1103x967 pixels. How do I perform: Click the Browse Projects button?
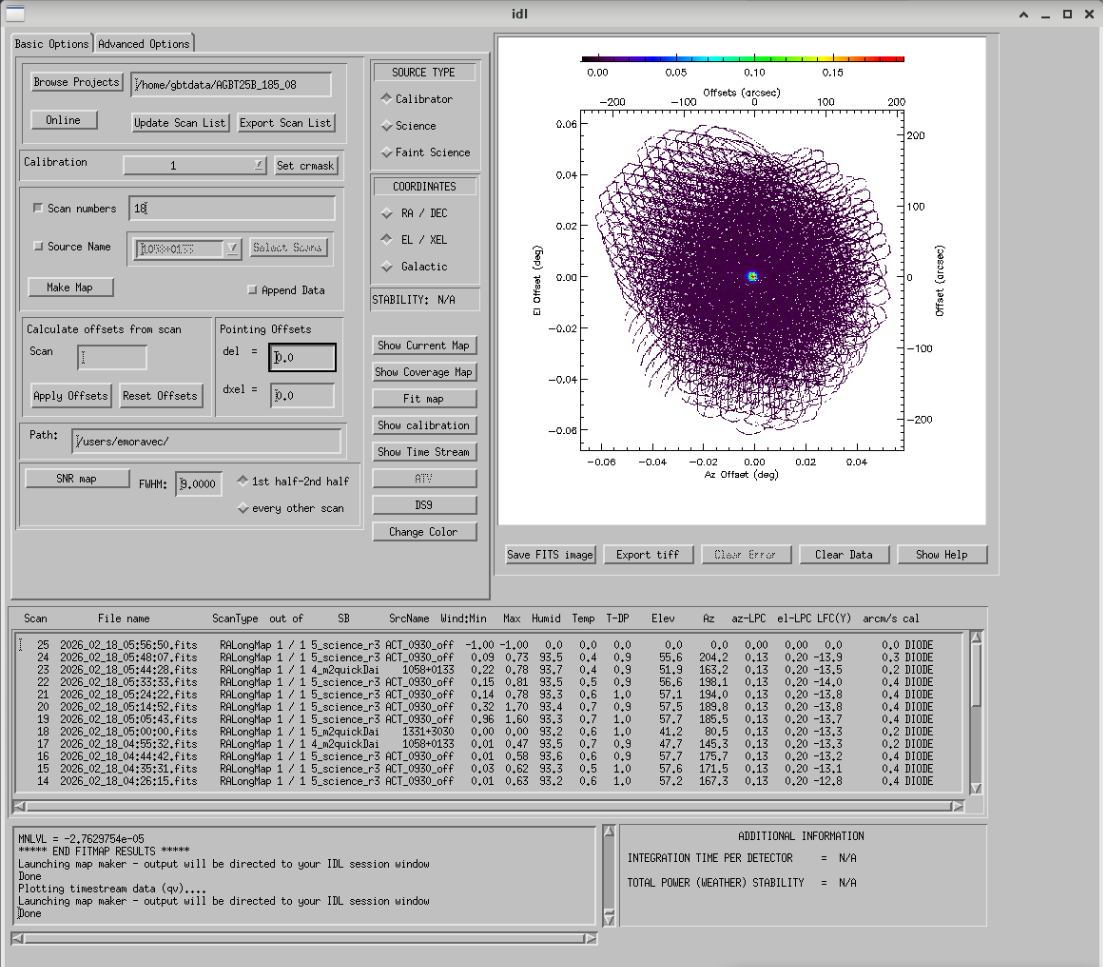click(77, 82)
